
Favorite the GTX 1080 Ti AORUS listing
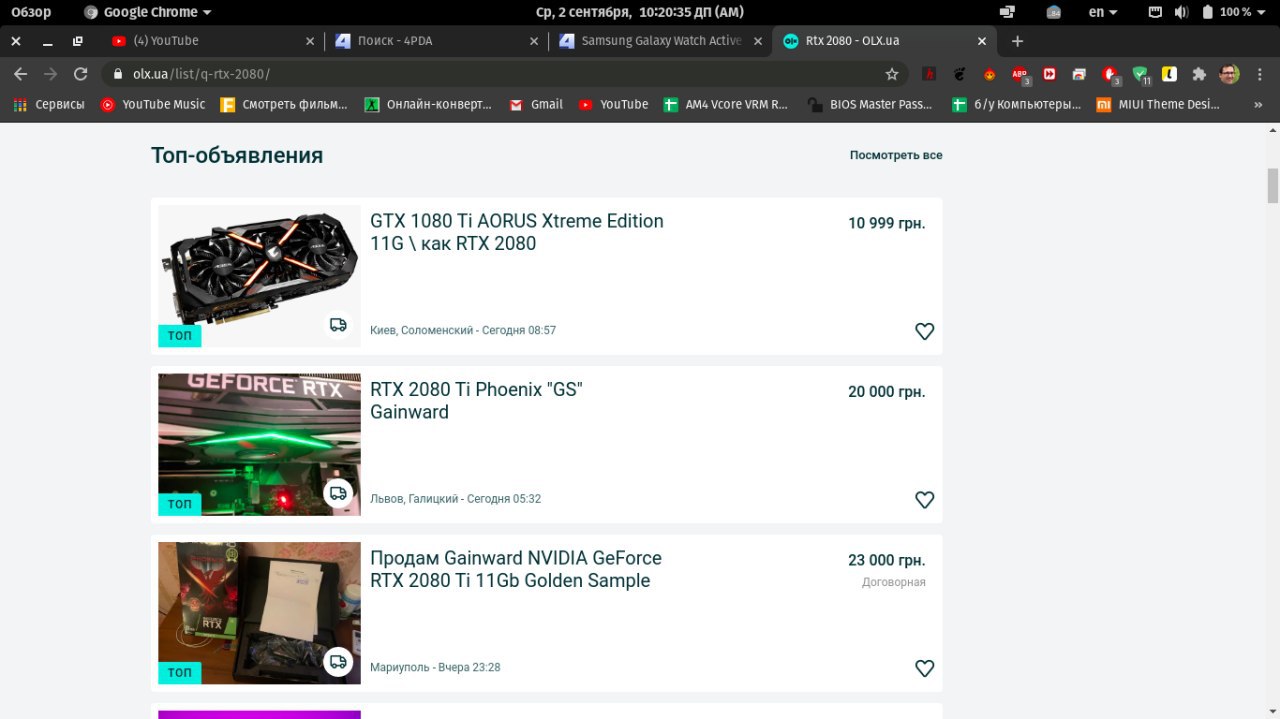(x=925, y=331)
